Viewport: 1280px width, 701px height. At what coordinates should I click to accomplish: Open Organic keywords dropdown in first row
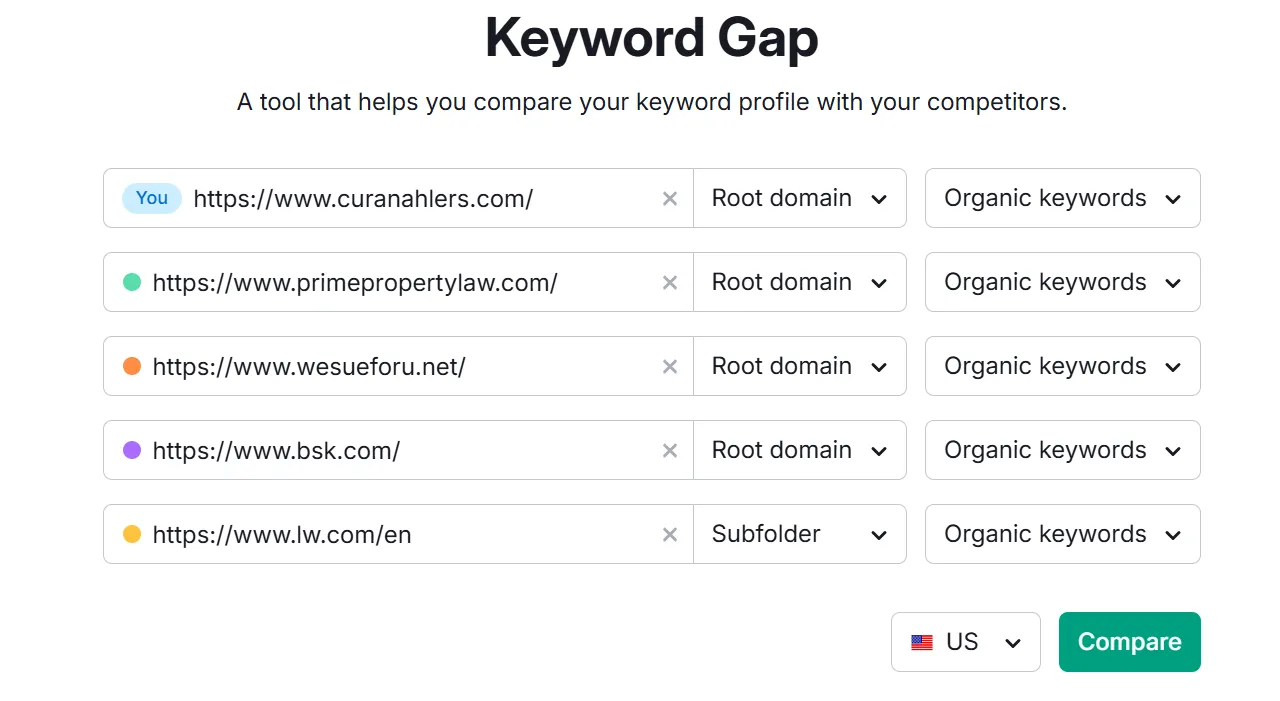(1062, 199)
